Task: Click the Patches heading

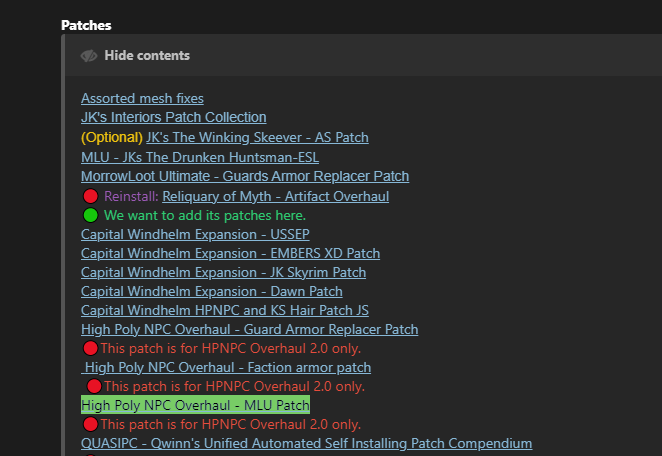Action: 86,25
